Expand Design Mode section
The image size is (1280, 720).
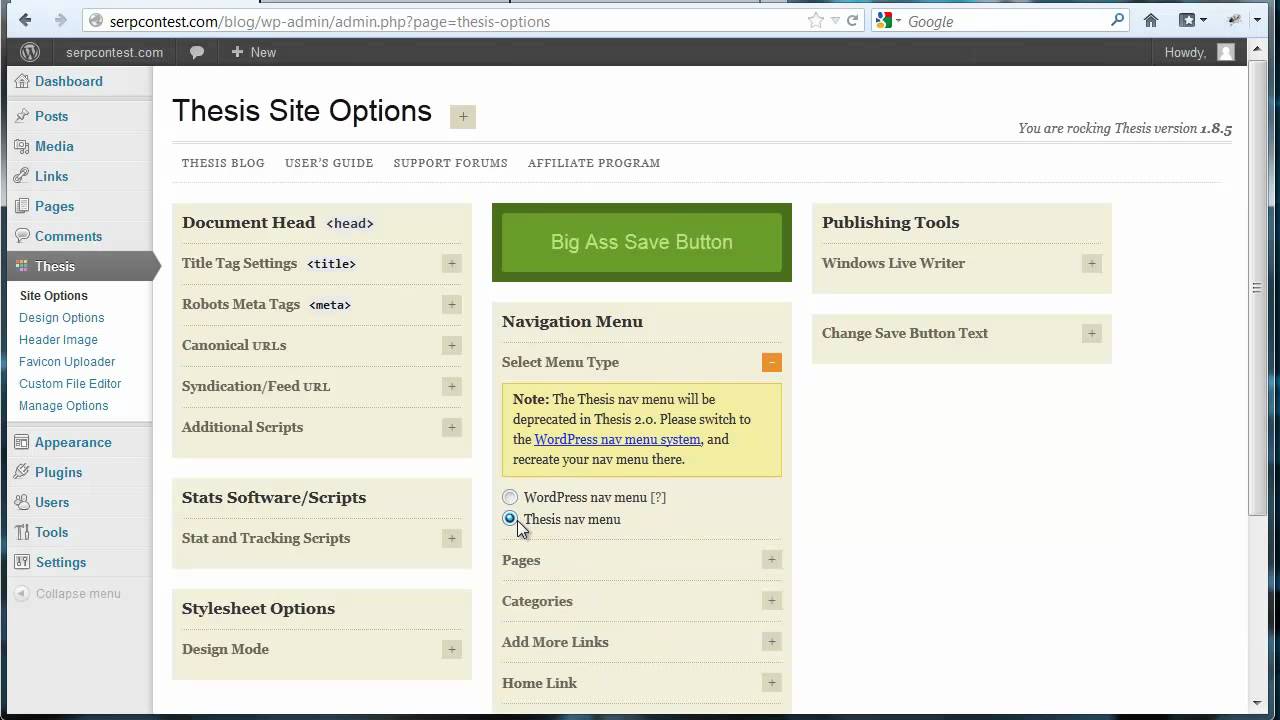452,650
